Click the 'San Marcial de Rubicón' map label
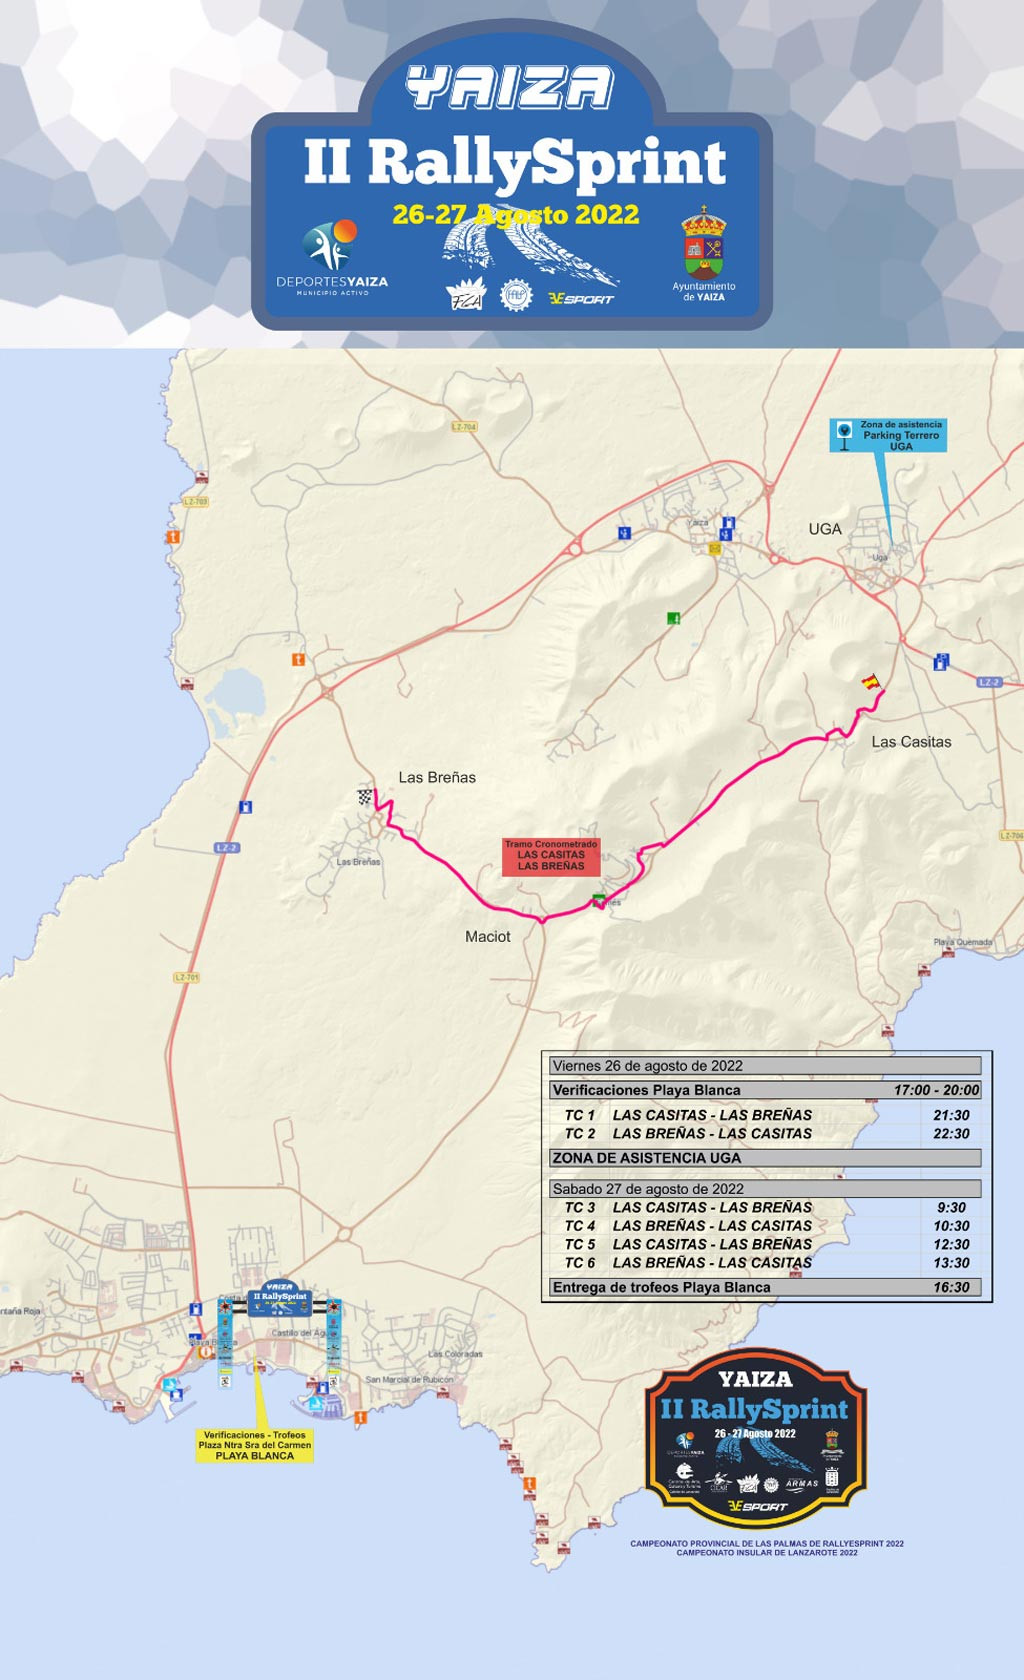This screenshot has height=1680, width=1024. point(410,1380)
